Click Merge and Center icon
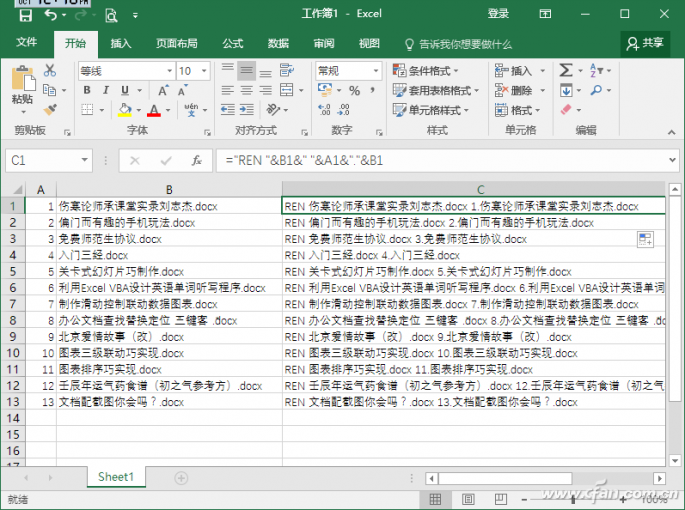This screenshot has height=510, width=685. point(287,90)
